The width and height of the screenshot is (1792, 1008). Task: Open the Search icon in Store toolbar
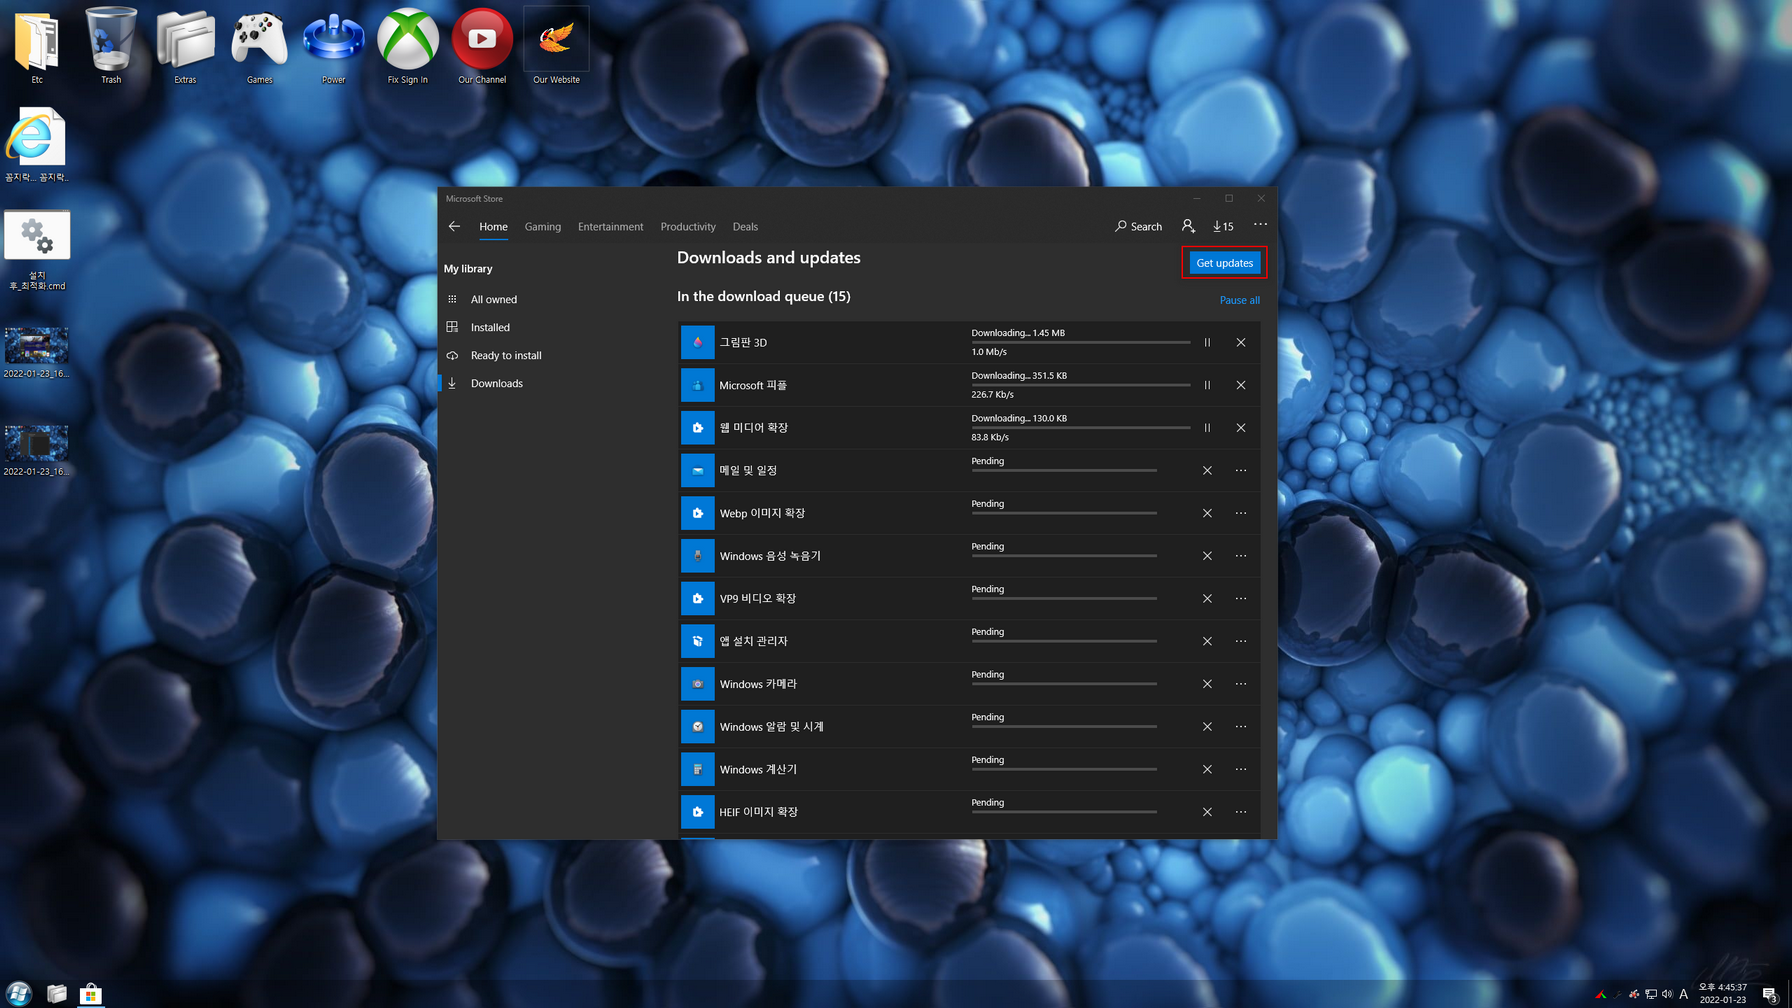(1138, 226)
